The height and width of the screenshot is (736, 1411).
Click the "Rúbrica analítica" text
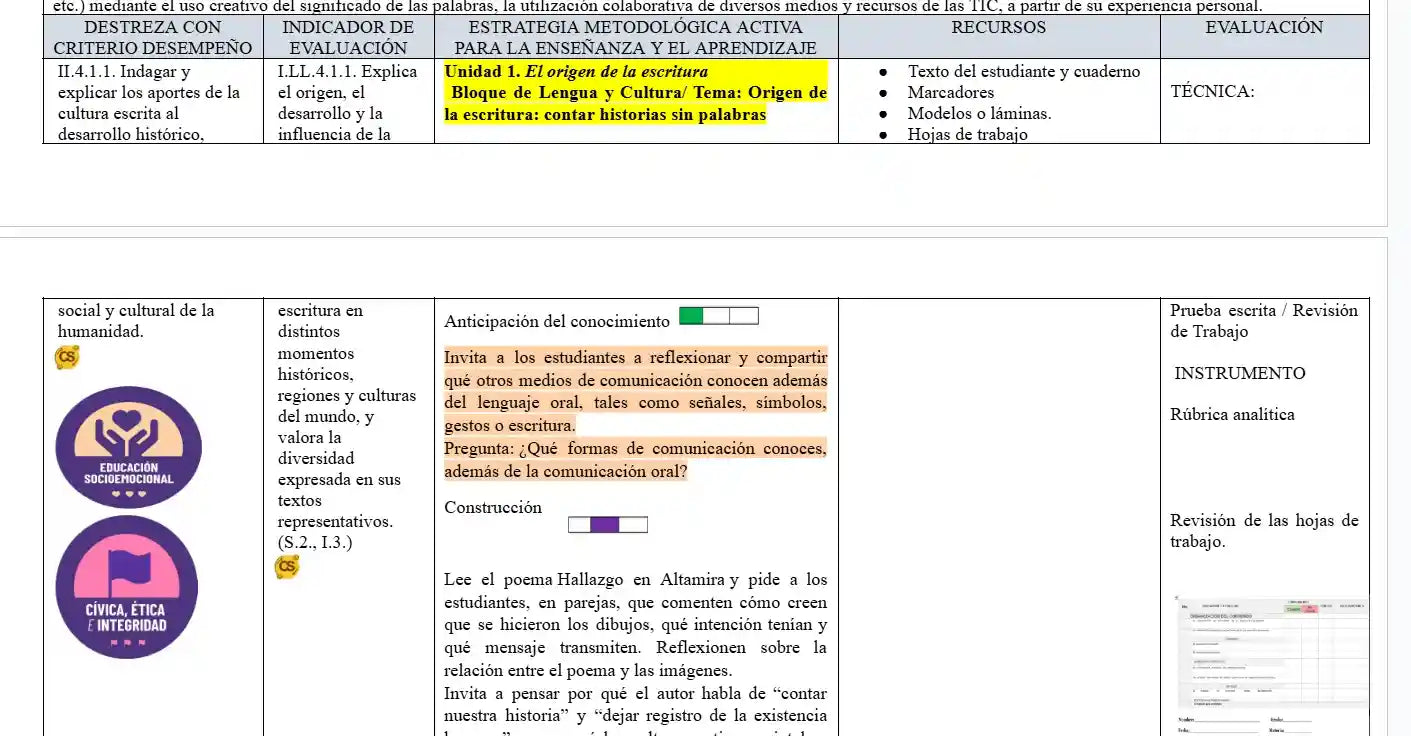(x=1232, y=414)
